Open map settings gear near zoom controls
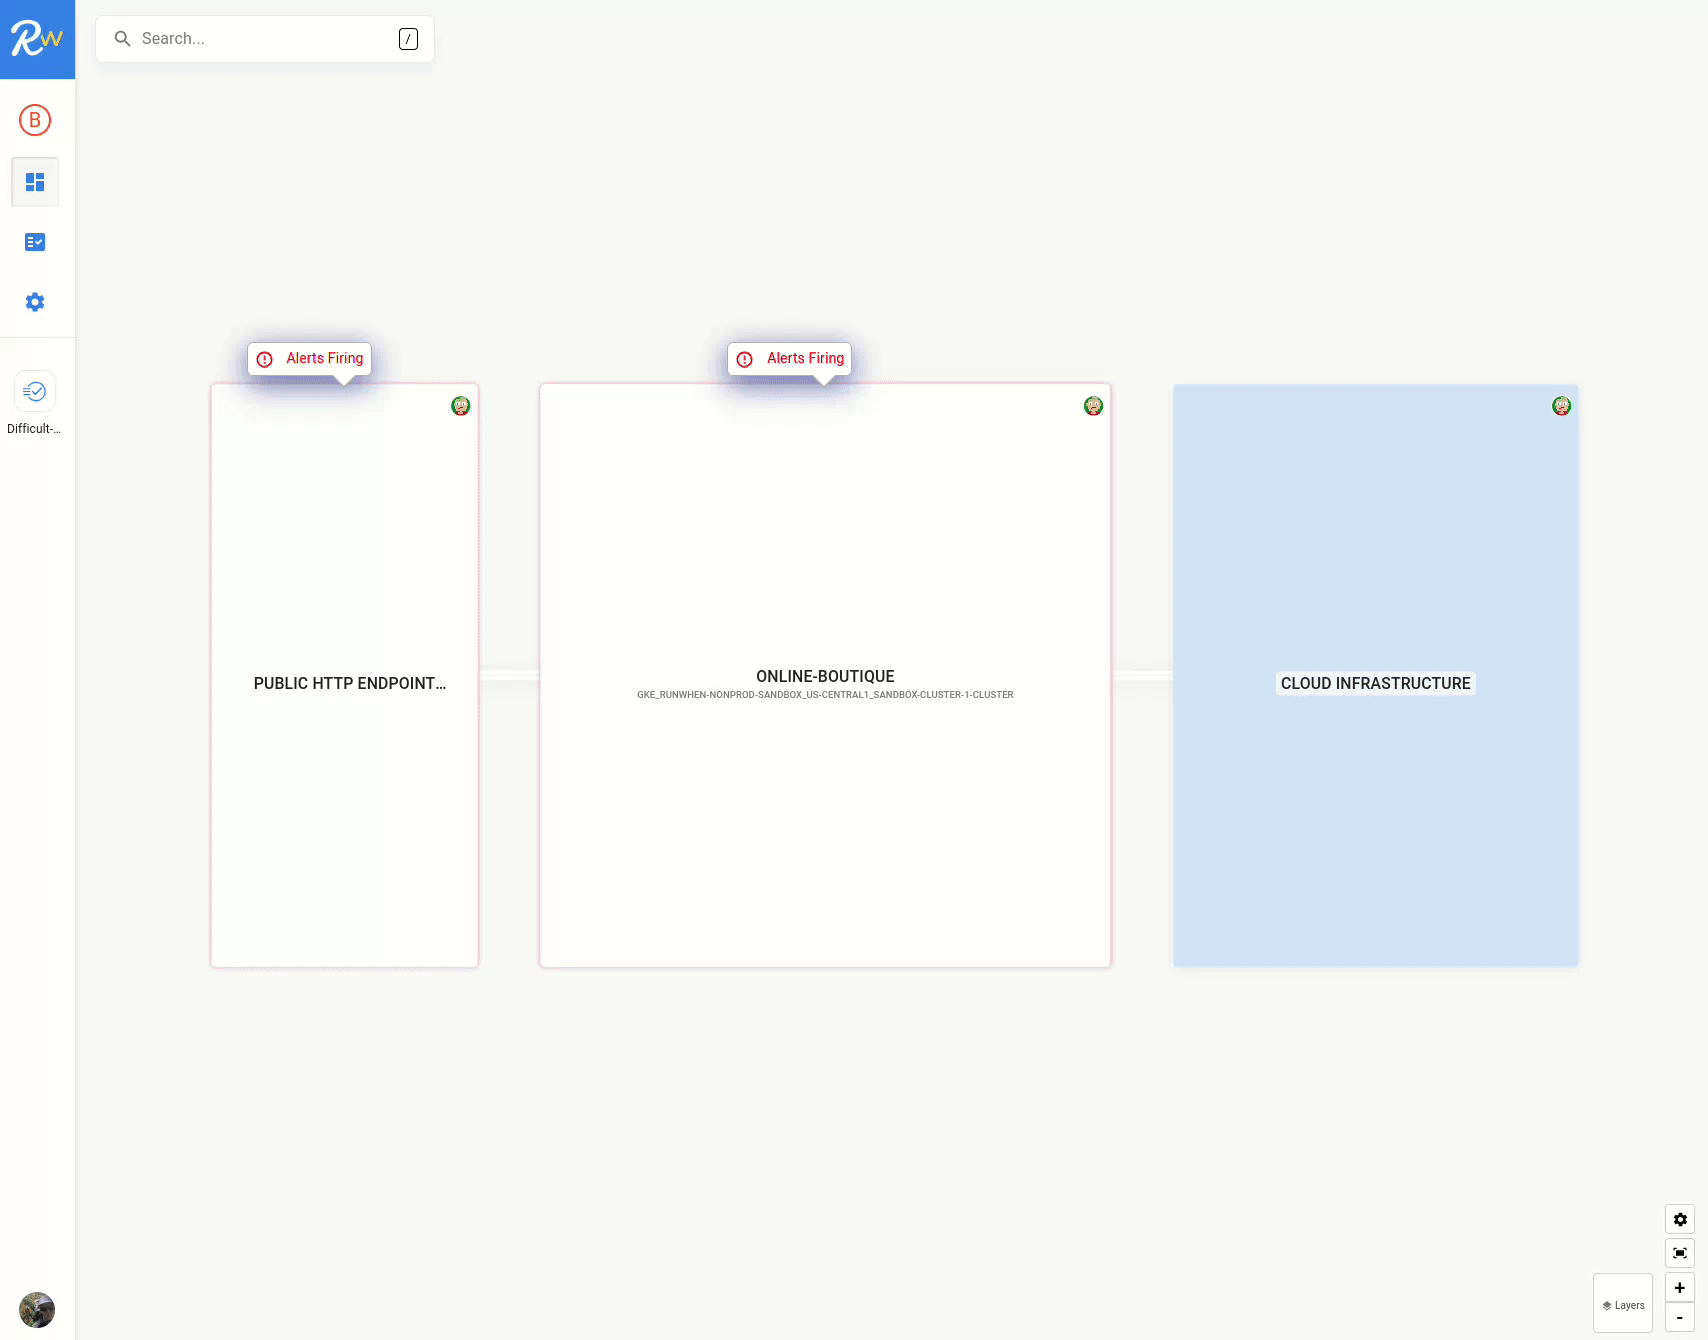The image size is (1708, 1340). tap(1680, 1220)
